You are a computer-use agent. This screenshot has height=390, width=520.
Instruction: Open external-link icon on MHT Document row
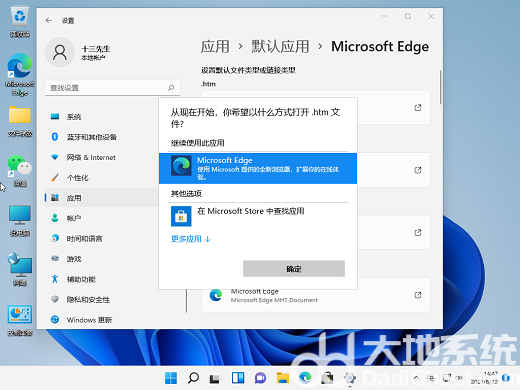417,295
